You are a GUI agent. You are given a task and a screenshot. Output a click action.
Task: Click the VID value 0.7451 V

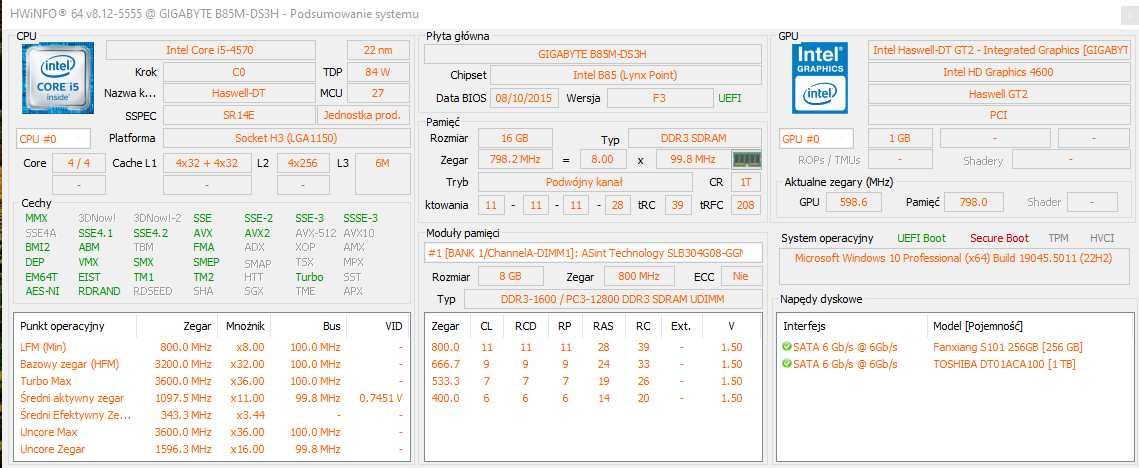[x=381, y=398]
